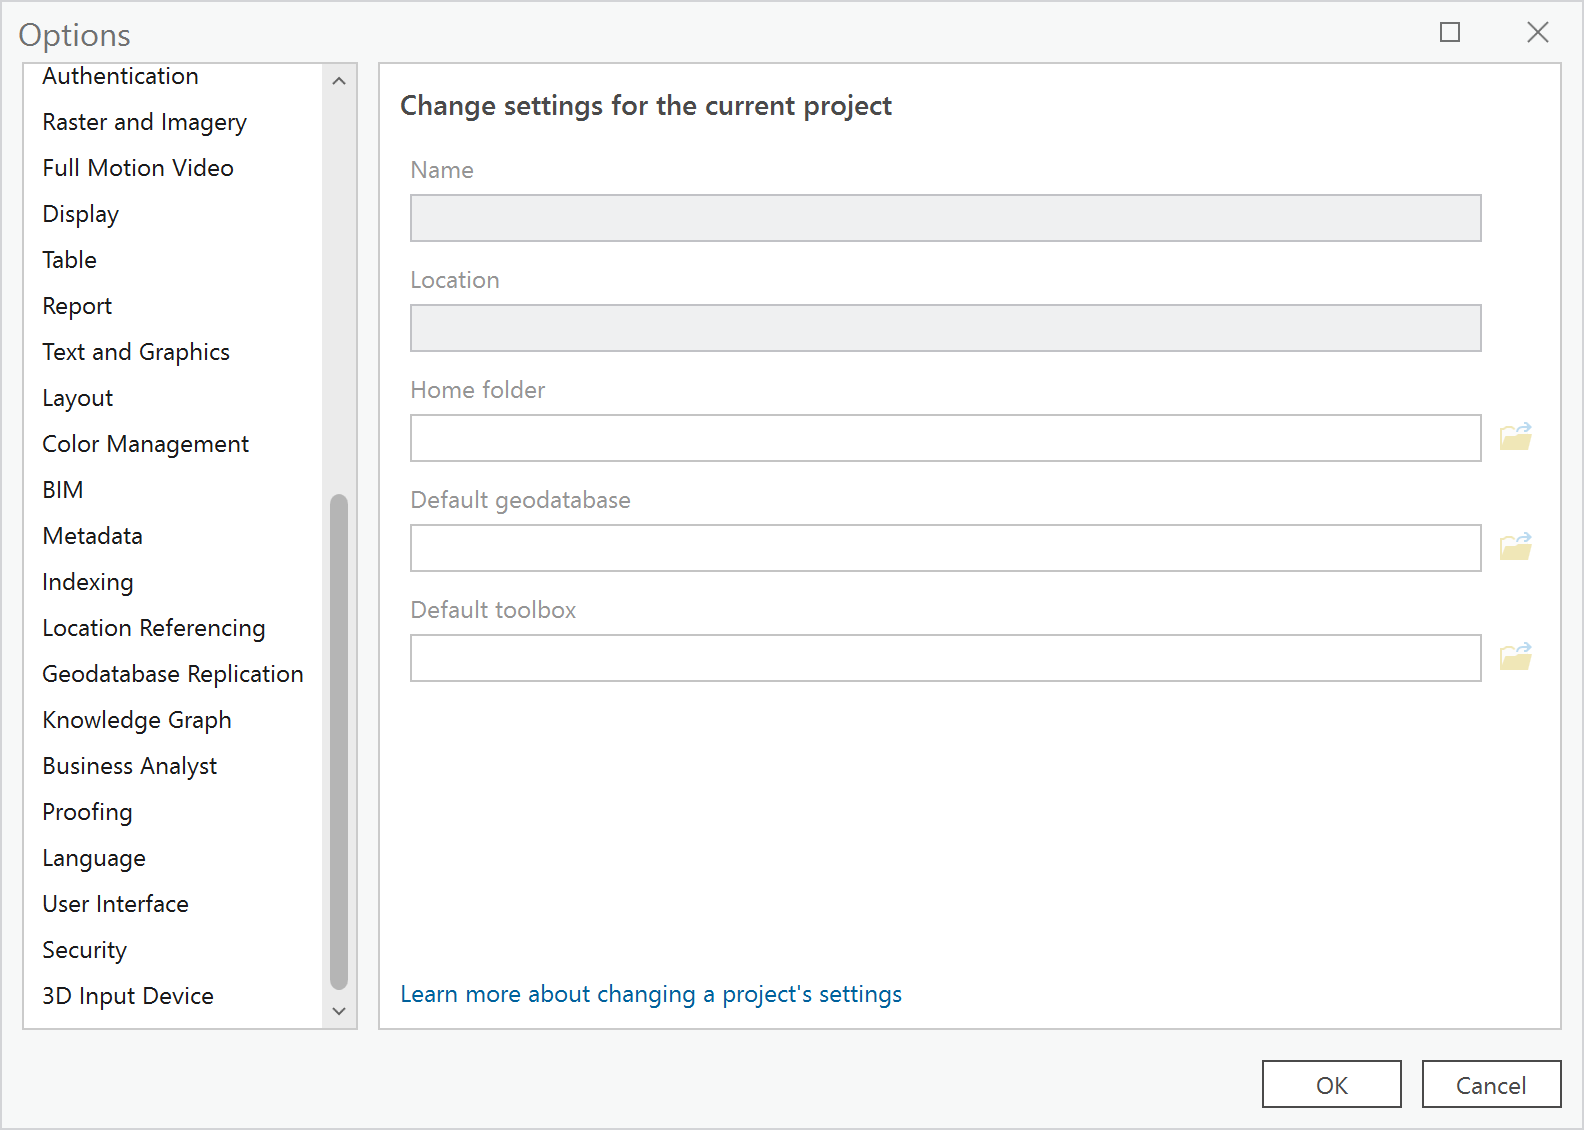Open Learn more about changing project settings link
The height and width of the screenshot is (1130, 1584).
[650, 994]
